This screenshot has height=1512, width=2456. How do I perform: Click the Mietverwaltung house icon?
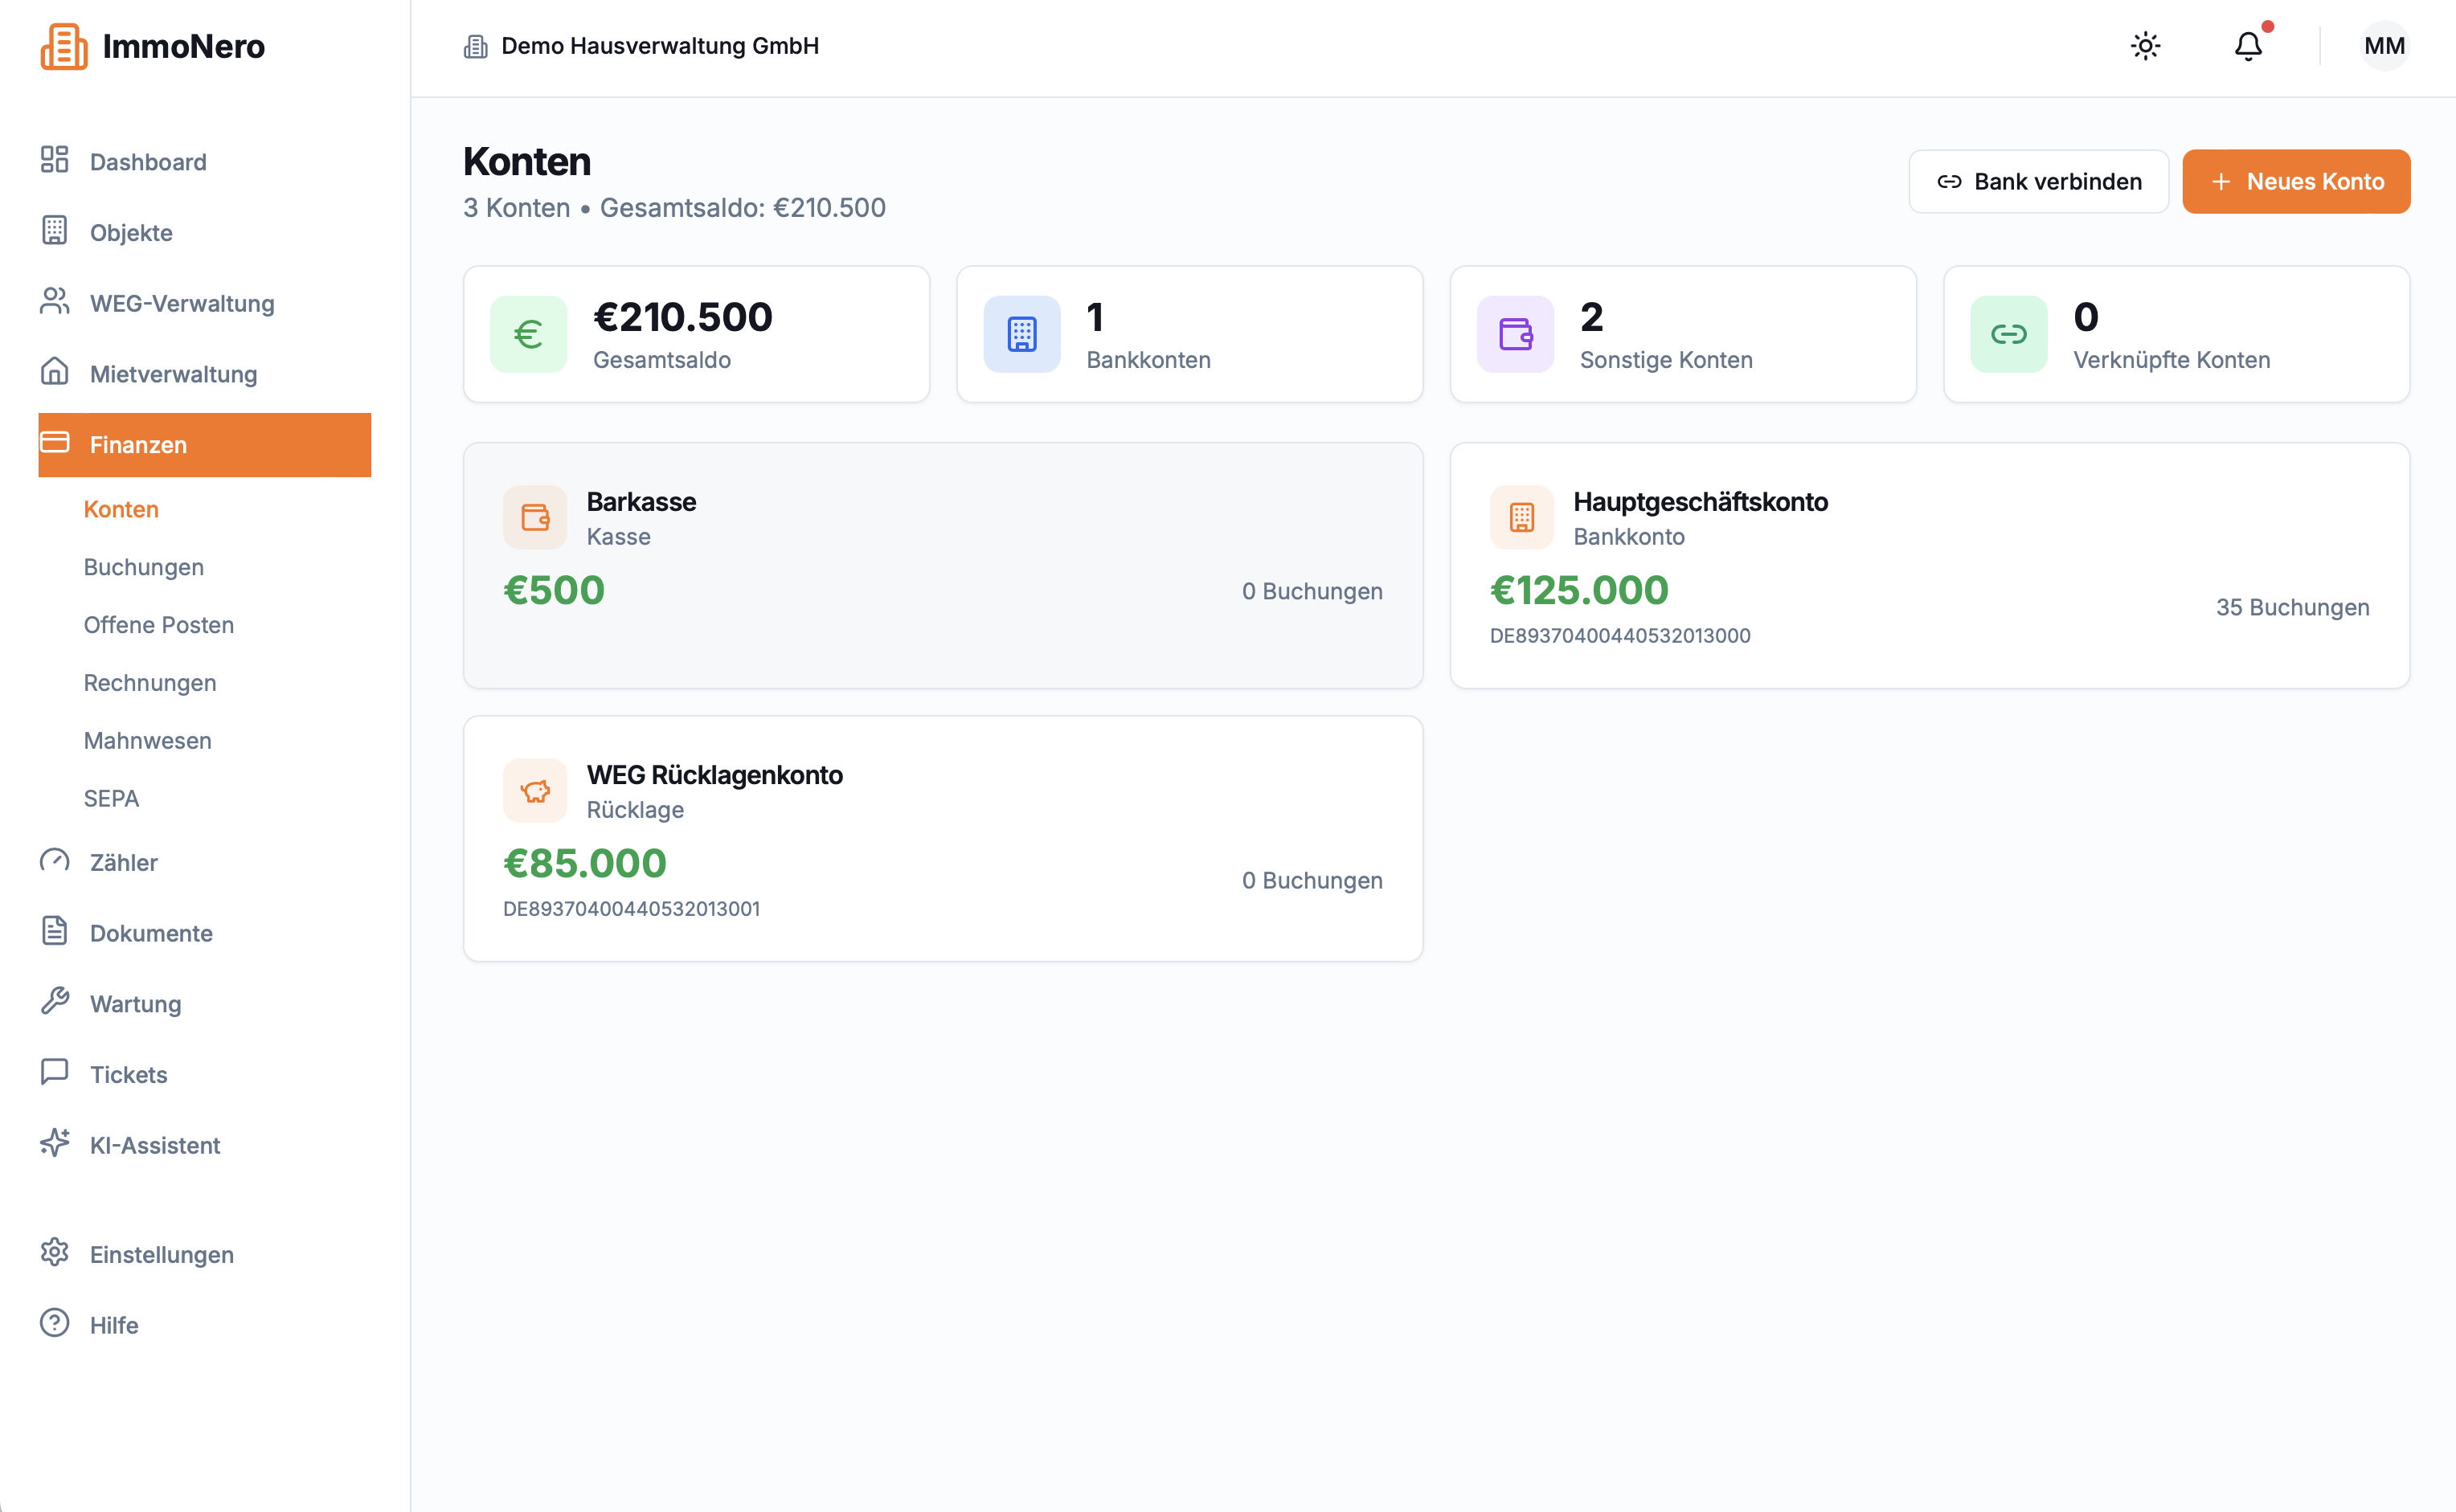coord(55,372)
